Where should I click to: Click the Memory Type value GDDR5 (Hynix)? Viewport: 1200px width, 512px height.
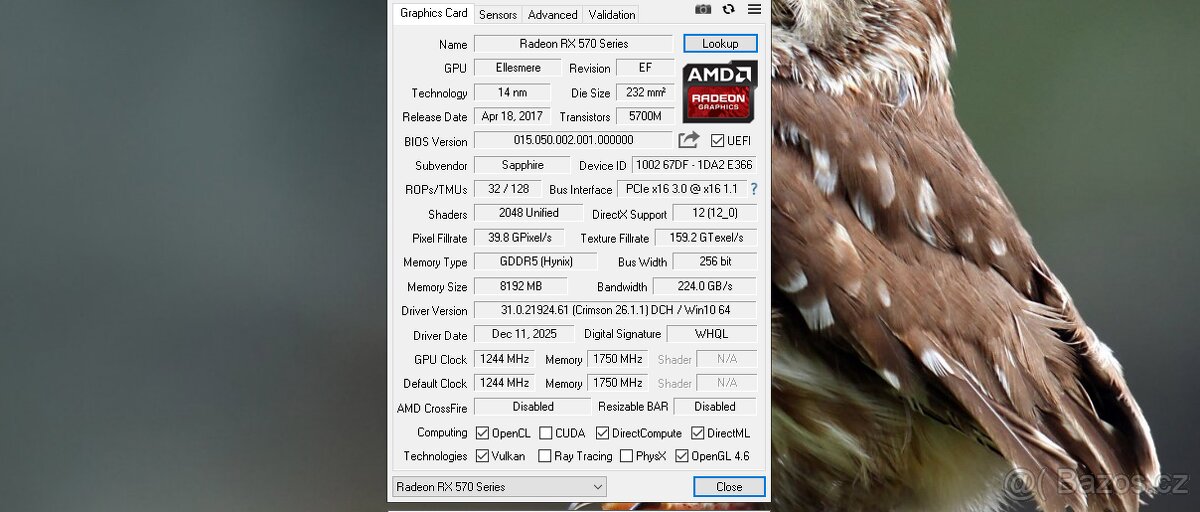[535, 262]
